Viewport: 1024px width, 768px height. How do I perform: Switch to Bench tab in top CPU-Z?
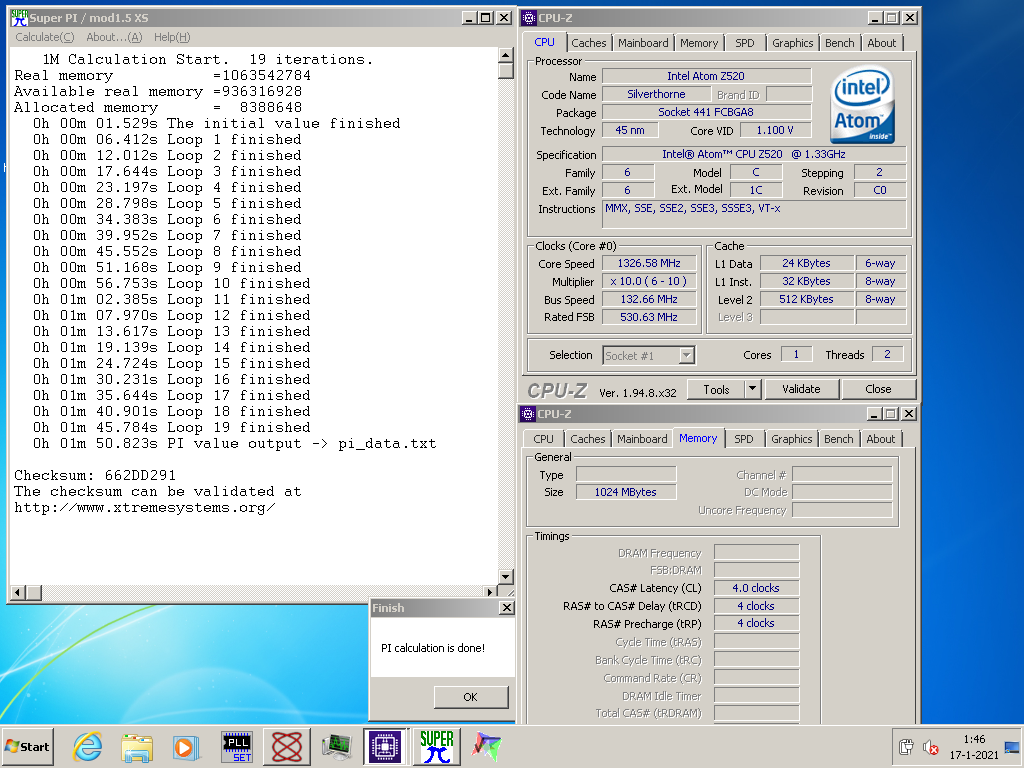[x=839, y=43]
